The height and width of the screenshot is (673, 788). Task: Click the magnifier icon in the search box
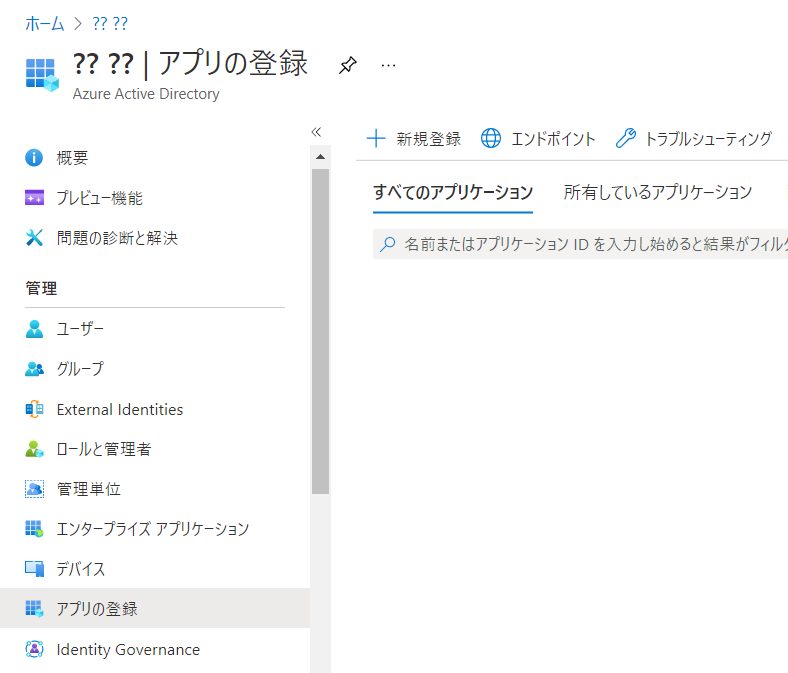387,244
